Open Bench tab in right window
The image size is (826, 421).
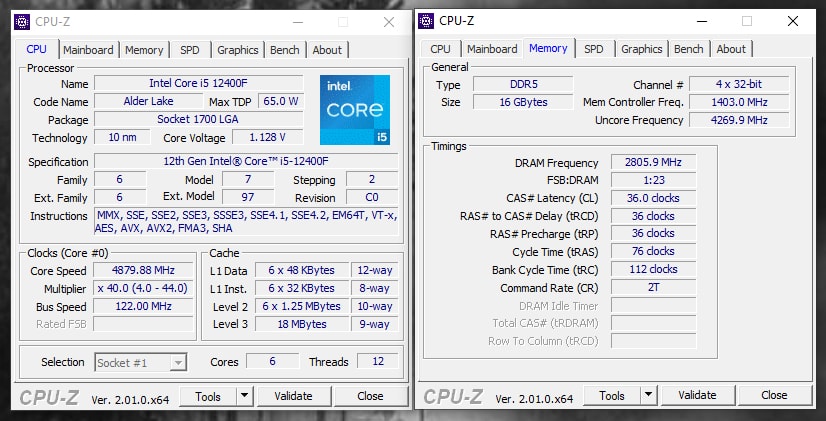tap(689, 49)
